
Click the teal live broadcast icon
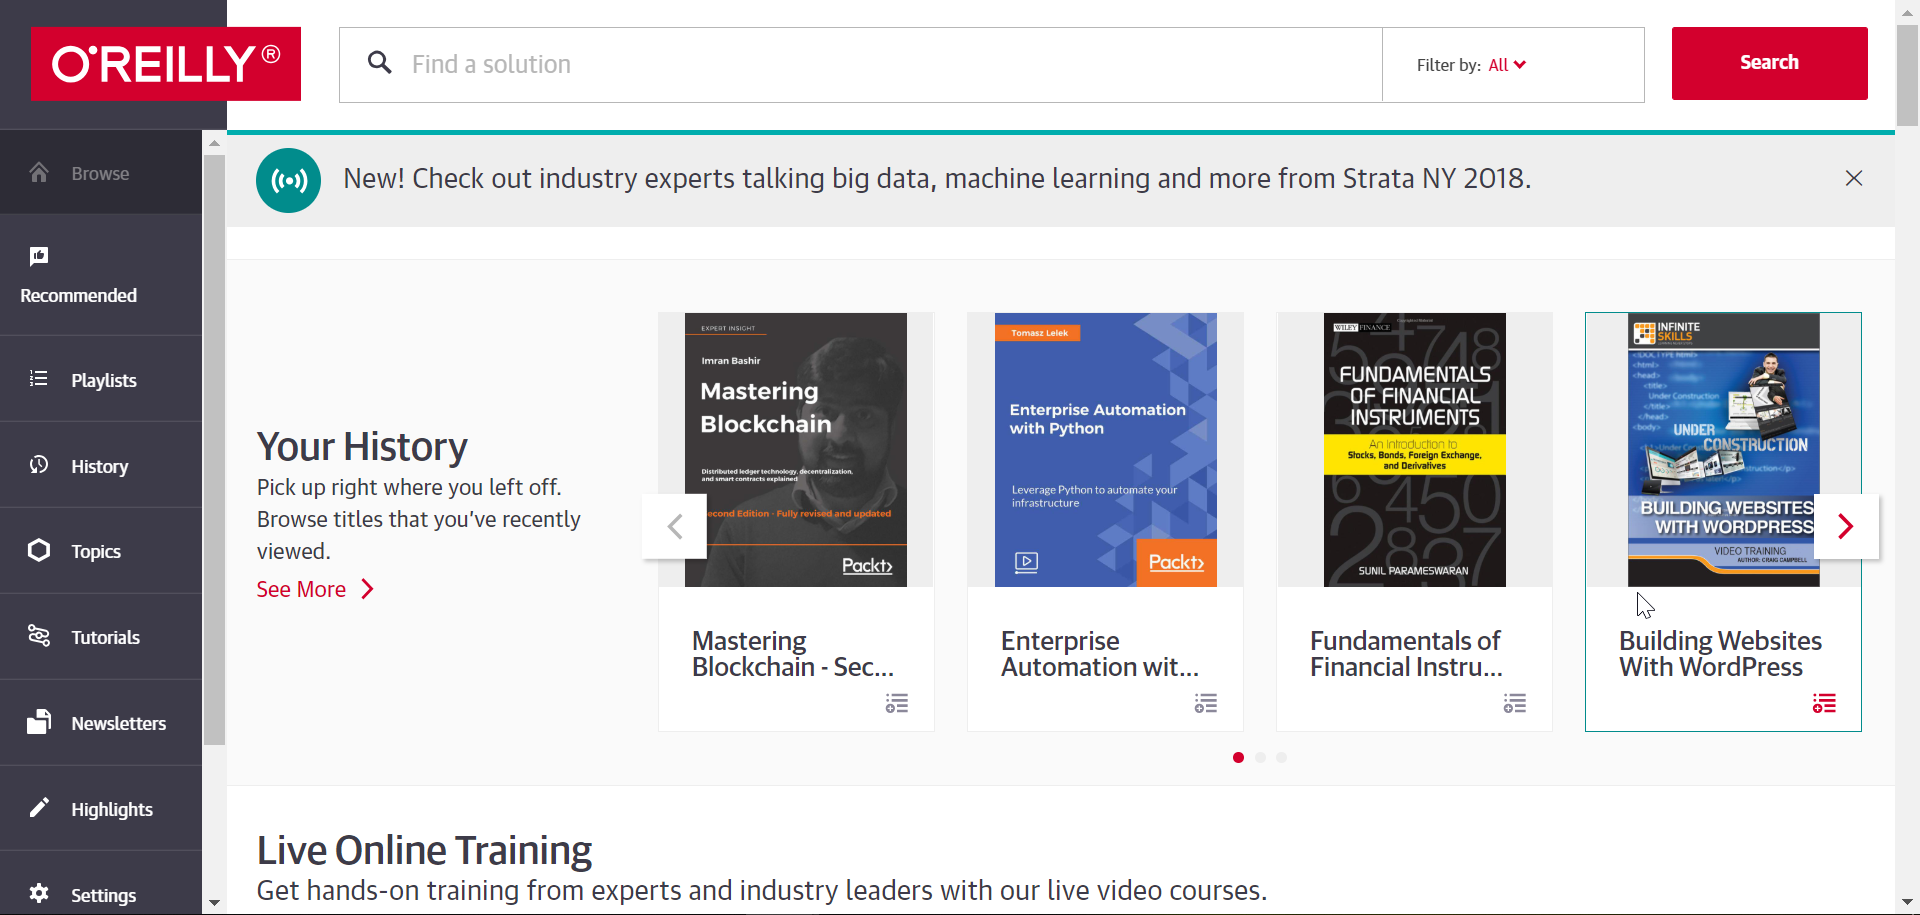(x=288, y=180)
